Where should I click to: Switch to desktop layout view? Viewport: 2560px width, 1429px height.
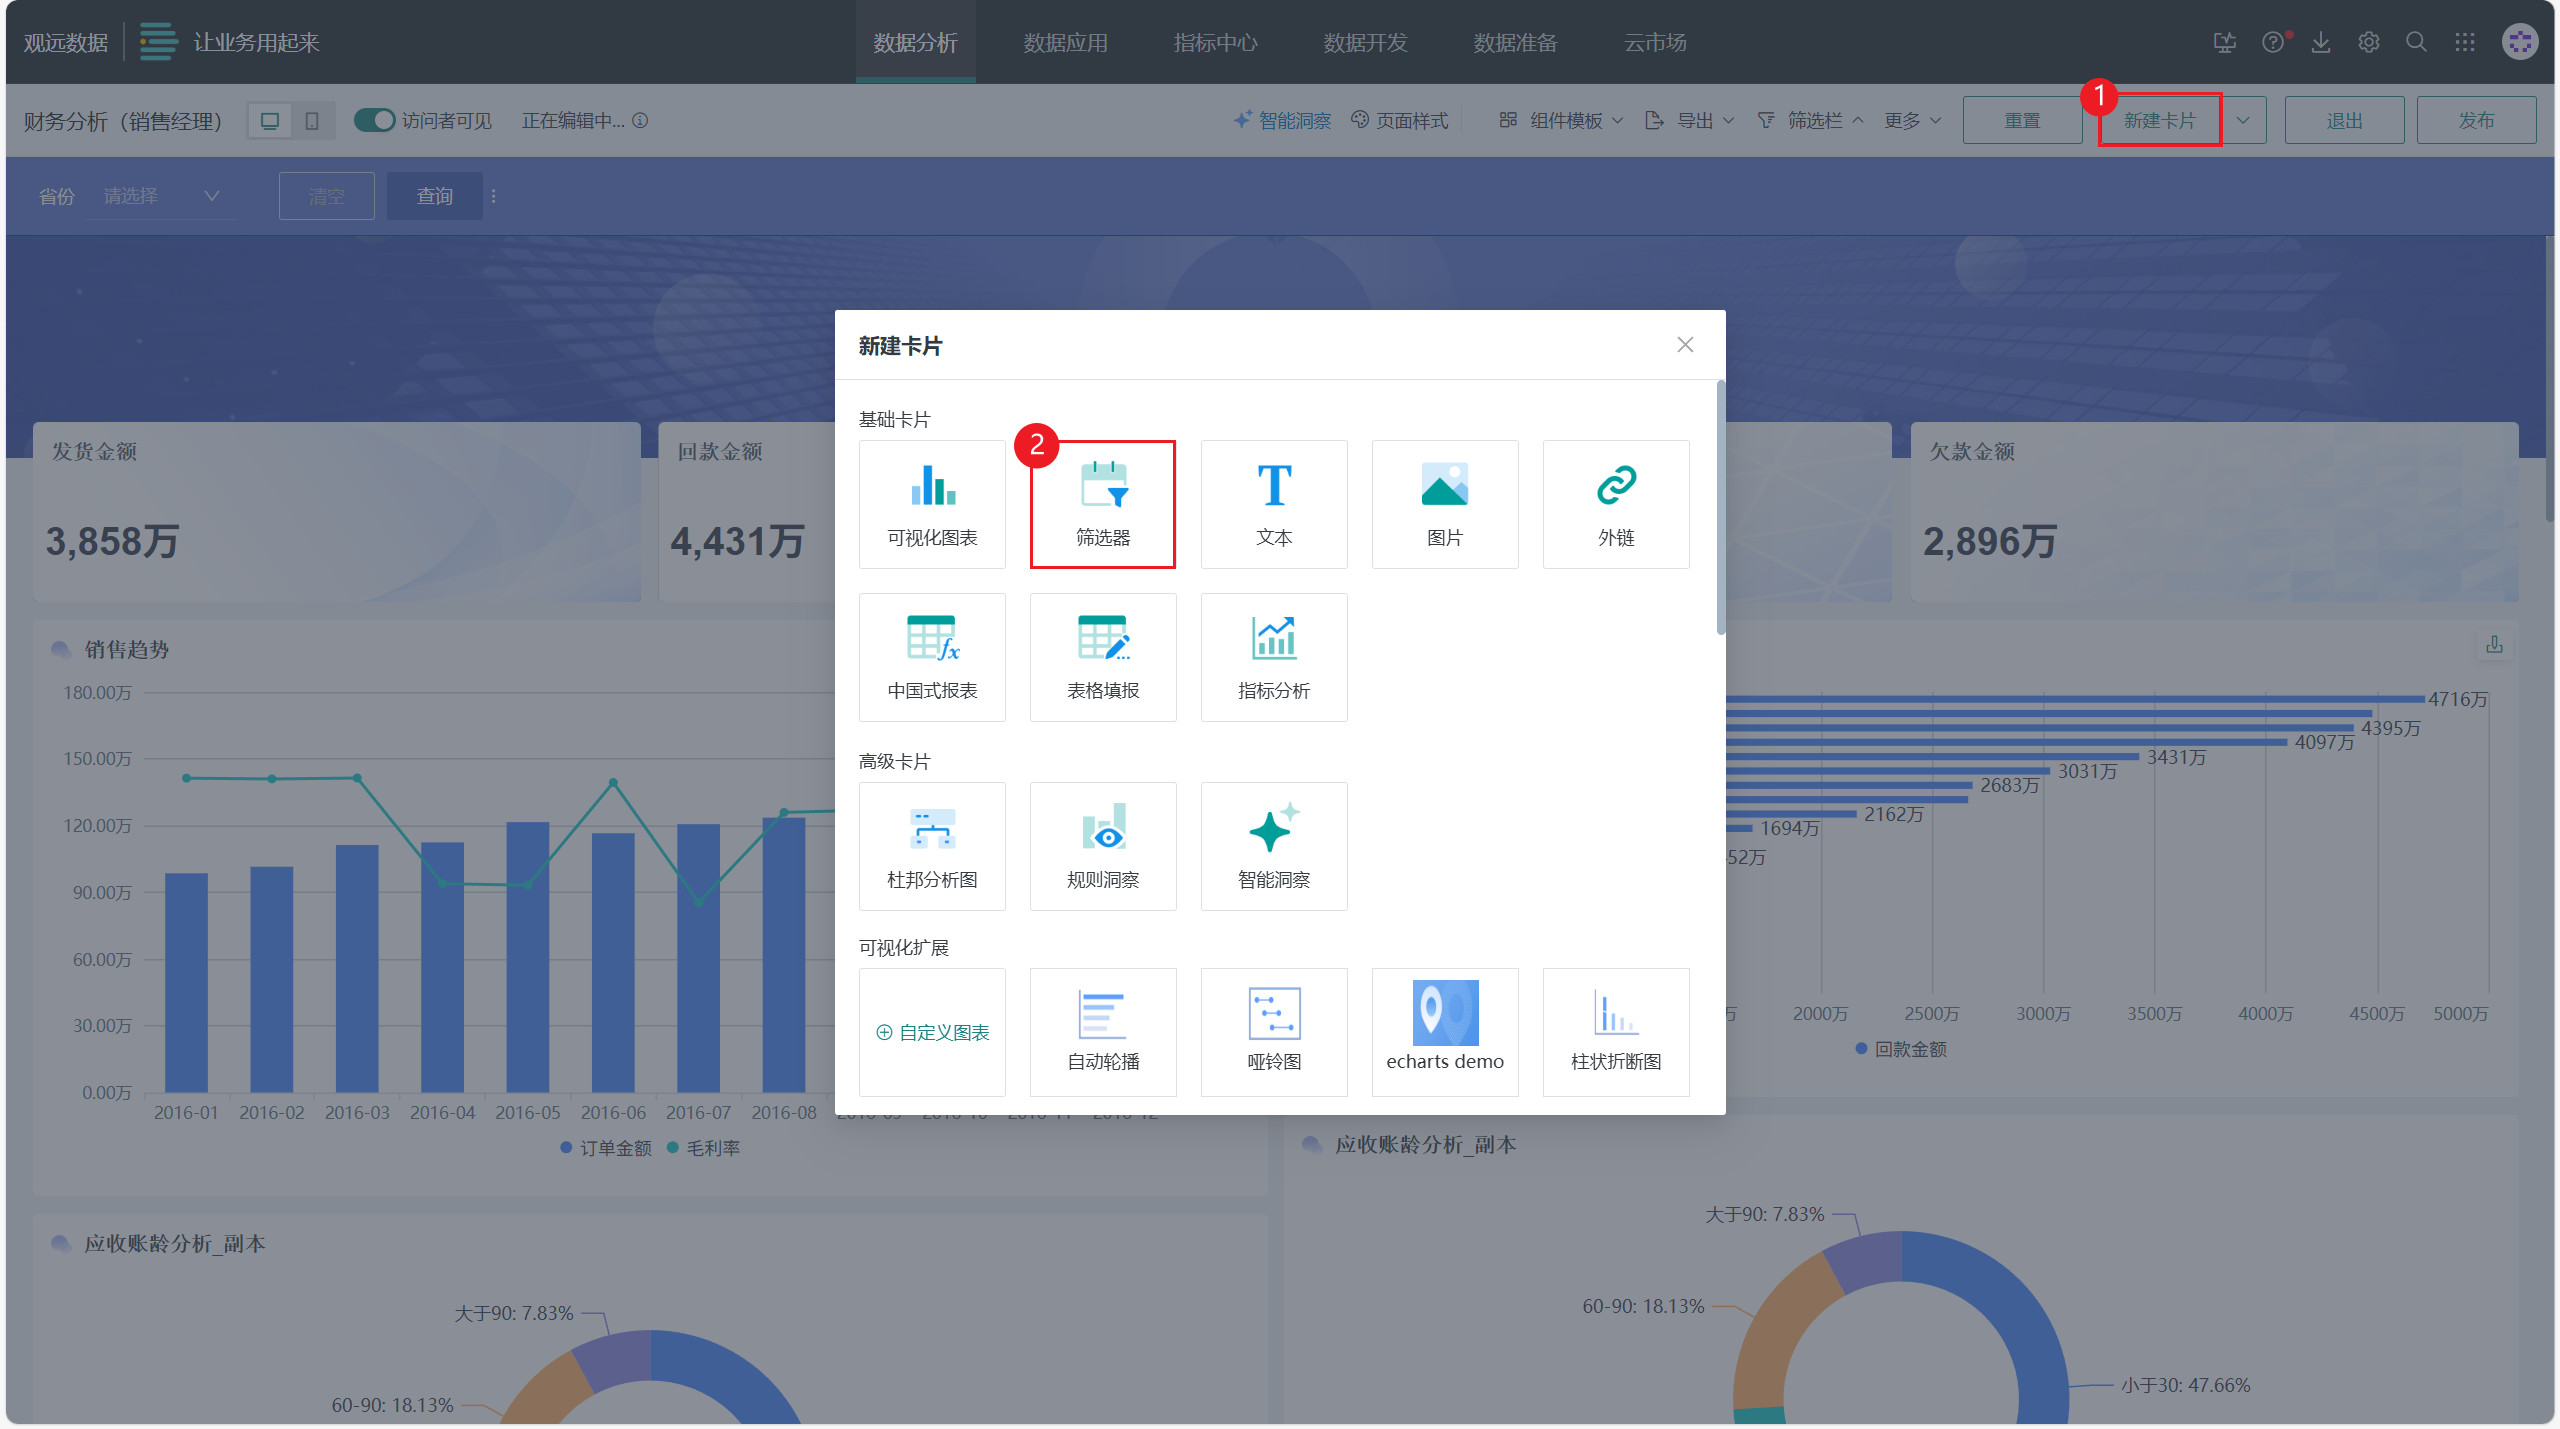(269, 120)
